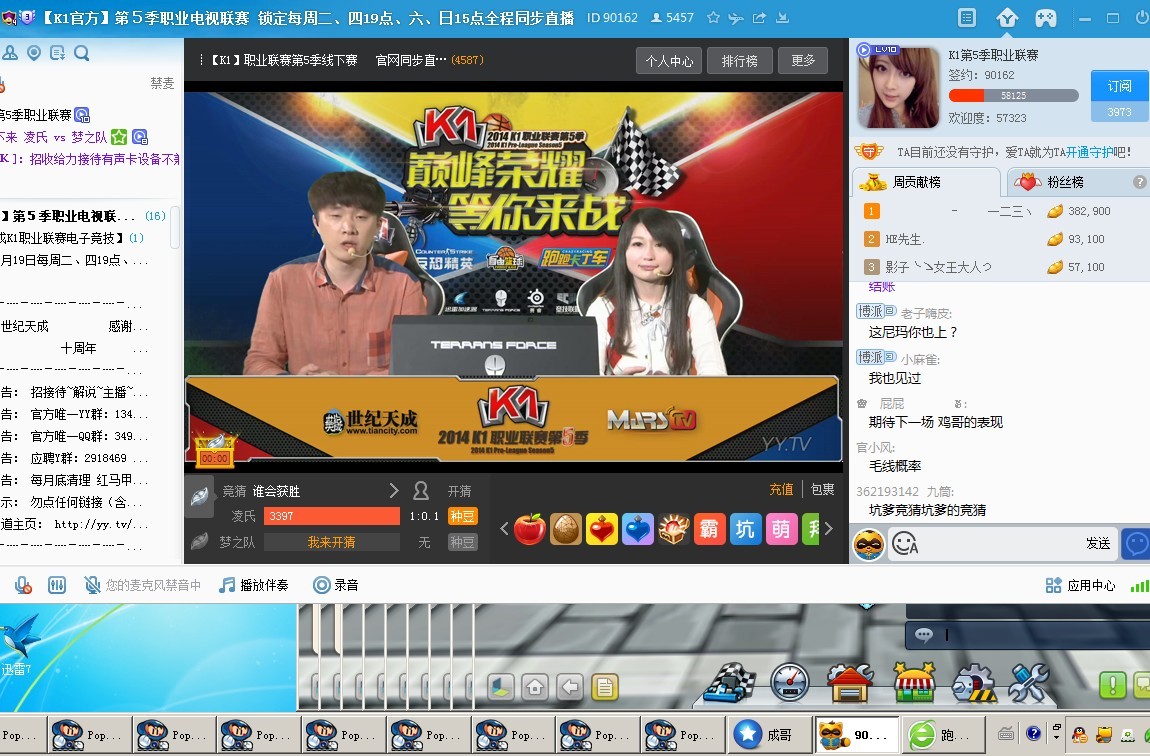The width and height of the screenshot is (1150, 756).
Task: Open the YY home icon in title bar
Action: tap(1007, 18)
